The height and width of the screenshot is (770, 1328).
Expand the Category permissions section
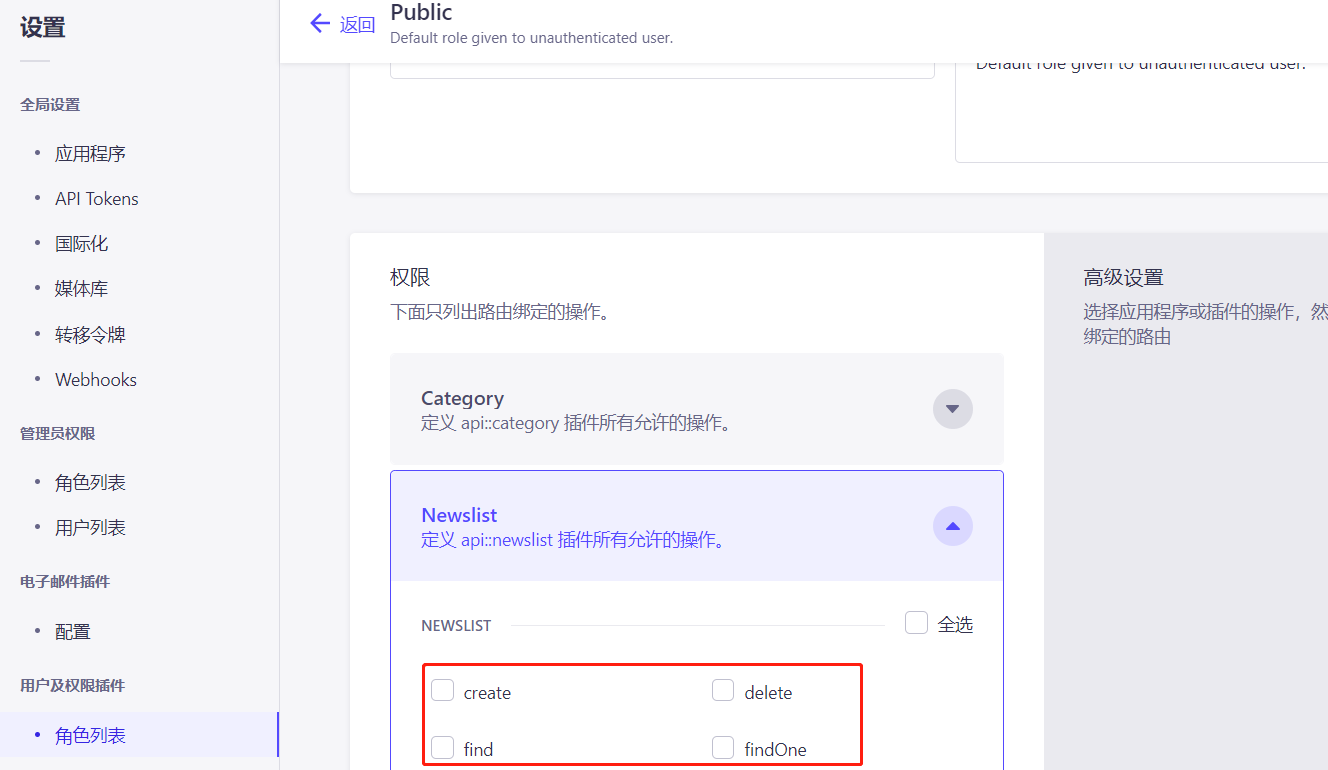pos(952,409)
